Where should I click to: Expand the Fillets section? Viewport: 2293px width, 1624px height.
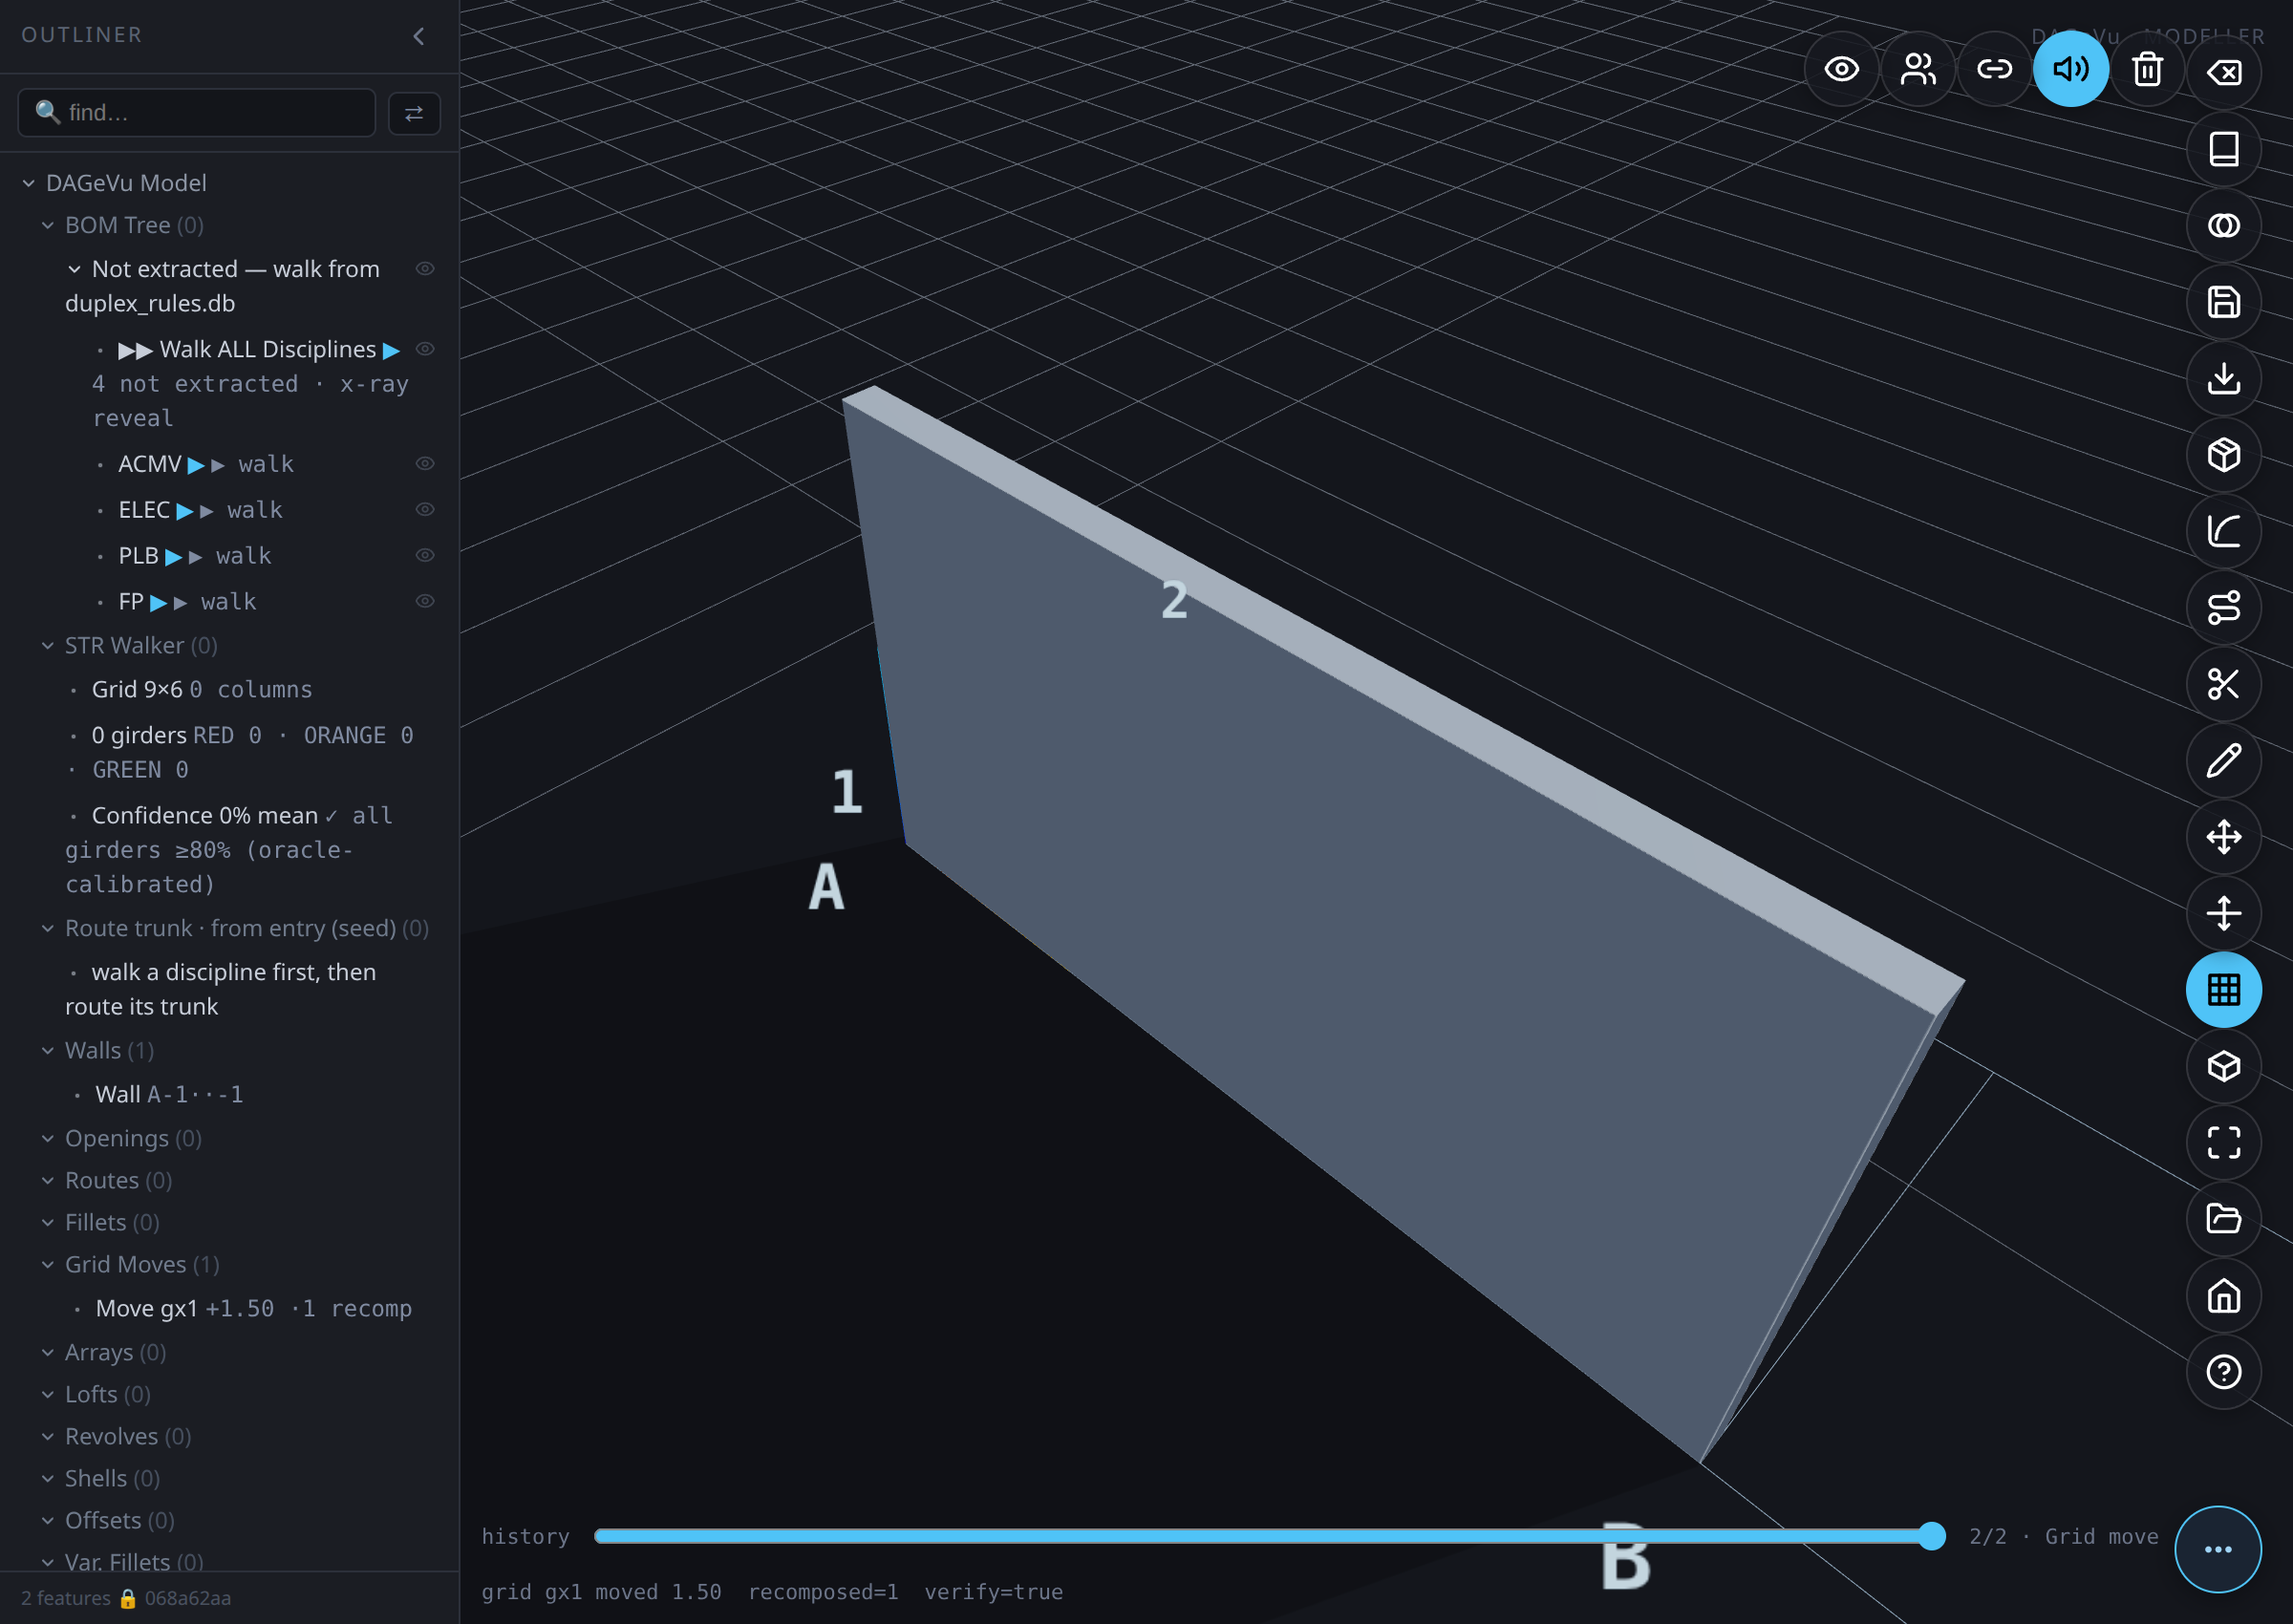click(48, 1223)
